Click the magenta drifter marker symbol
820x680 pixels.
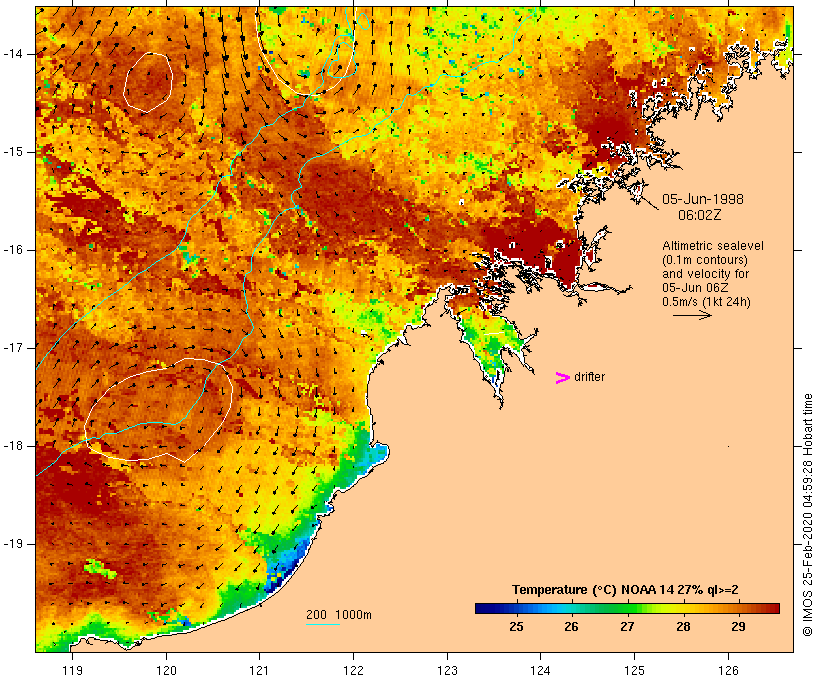pos(562,378)
